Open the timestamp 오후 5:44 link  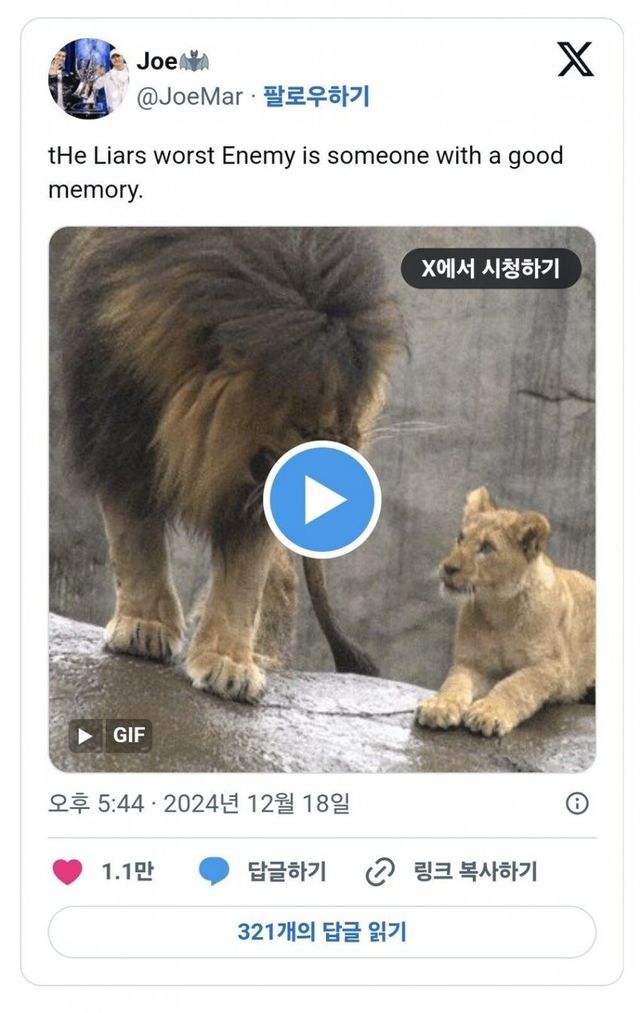(x=96, y=804)
